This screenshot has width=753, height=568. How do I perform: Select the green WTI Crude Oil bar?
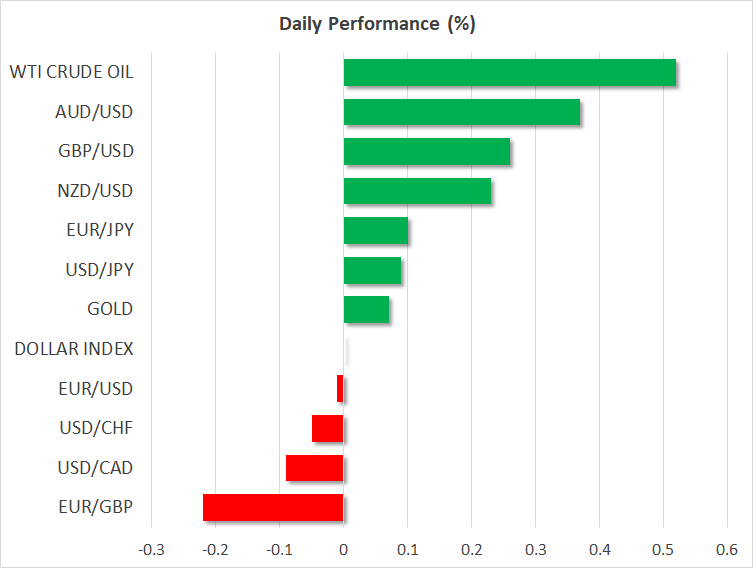[x=509, y=73]
